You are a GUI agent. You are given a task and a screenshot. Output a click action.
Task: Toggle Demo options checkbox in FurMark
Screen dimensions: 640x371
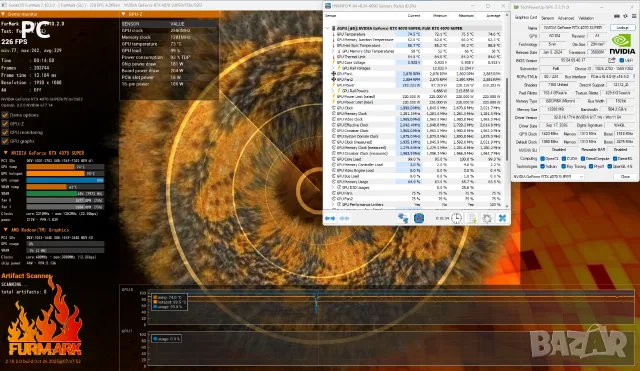click(x=5, y=115)
